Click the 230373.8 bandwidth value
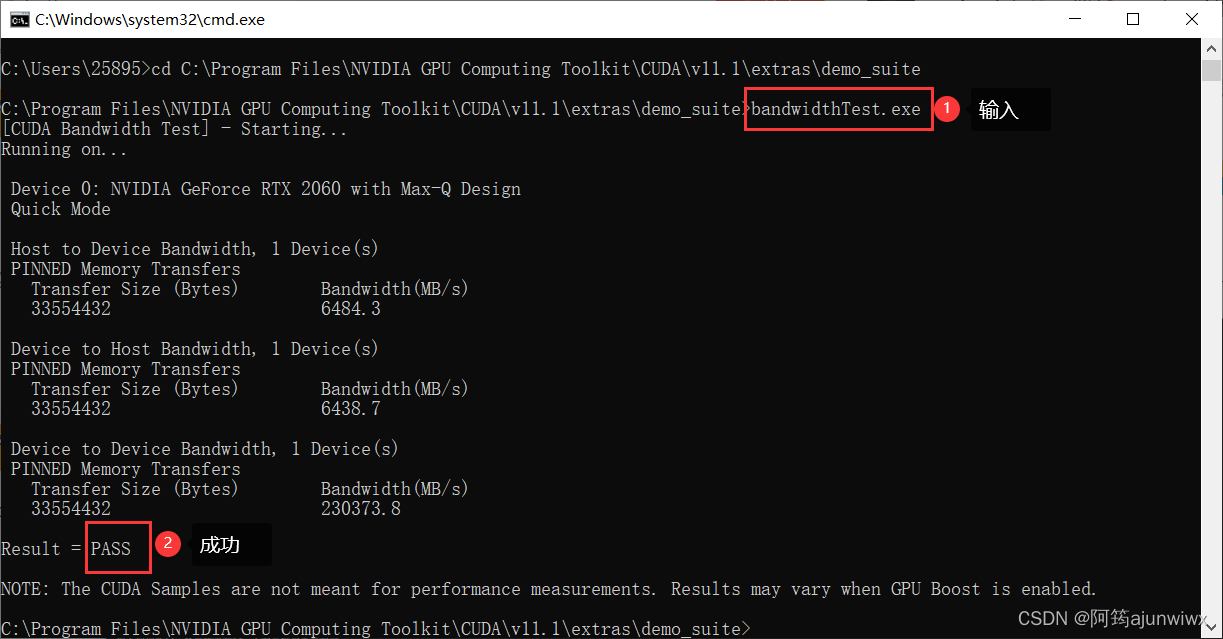 (x=361, y=509)
